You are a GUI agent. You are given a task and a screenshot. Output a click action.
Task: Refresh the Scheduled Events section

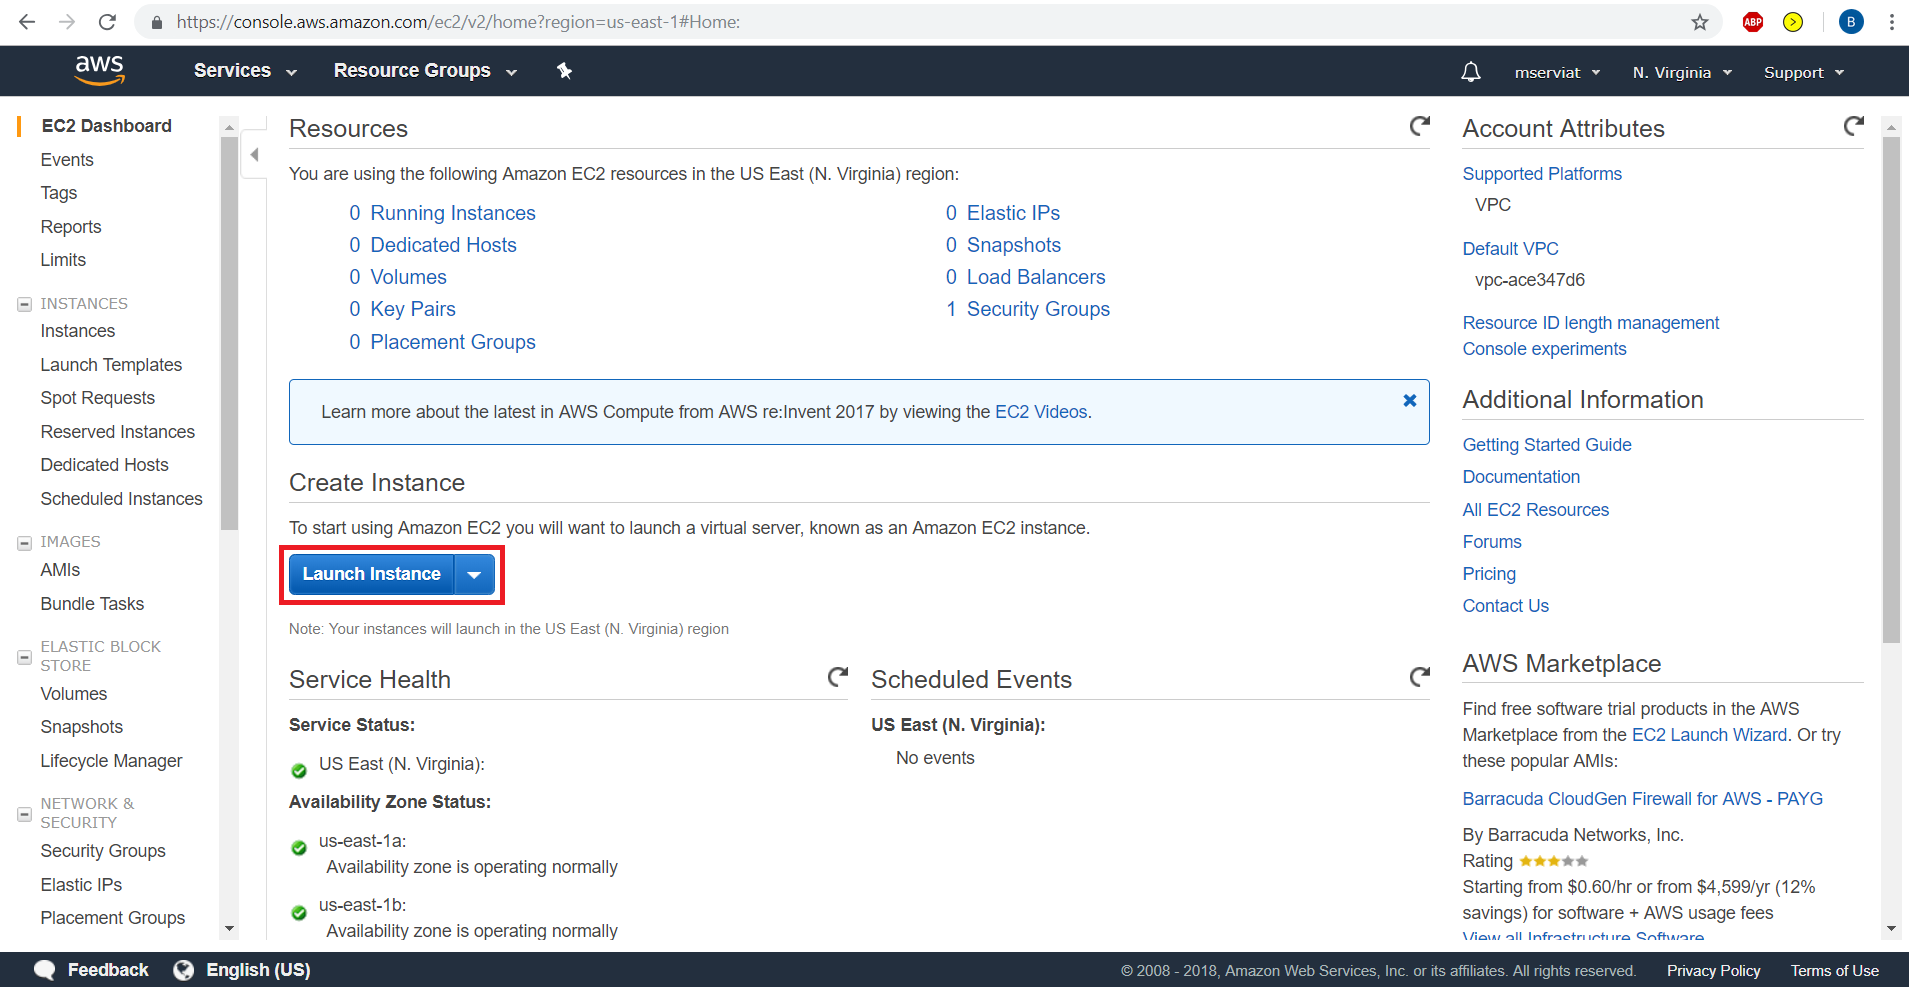1419,677
